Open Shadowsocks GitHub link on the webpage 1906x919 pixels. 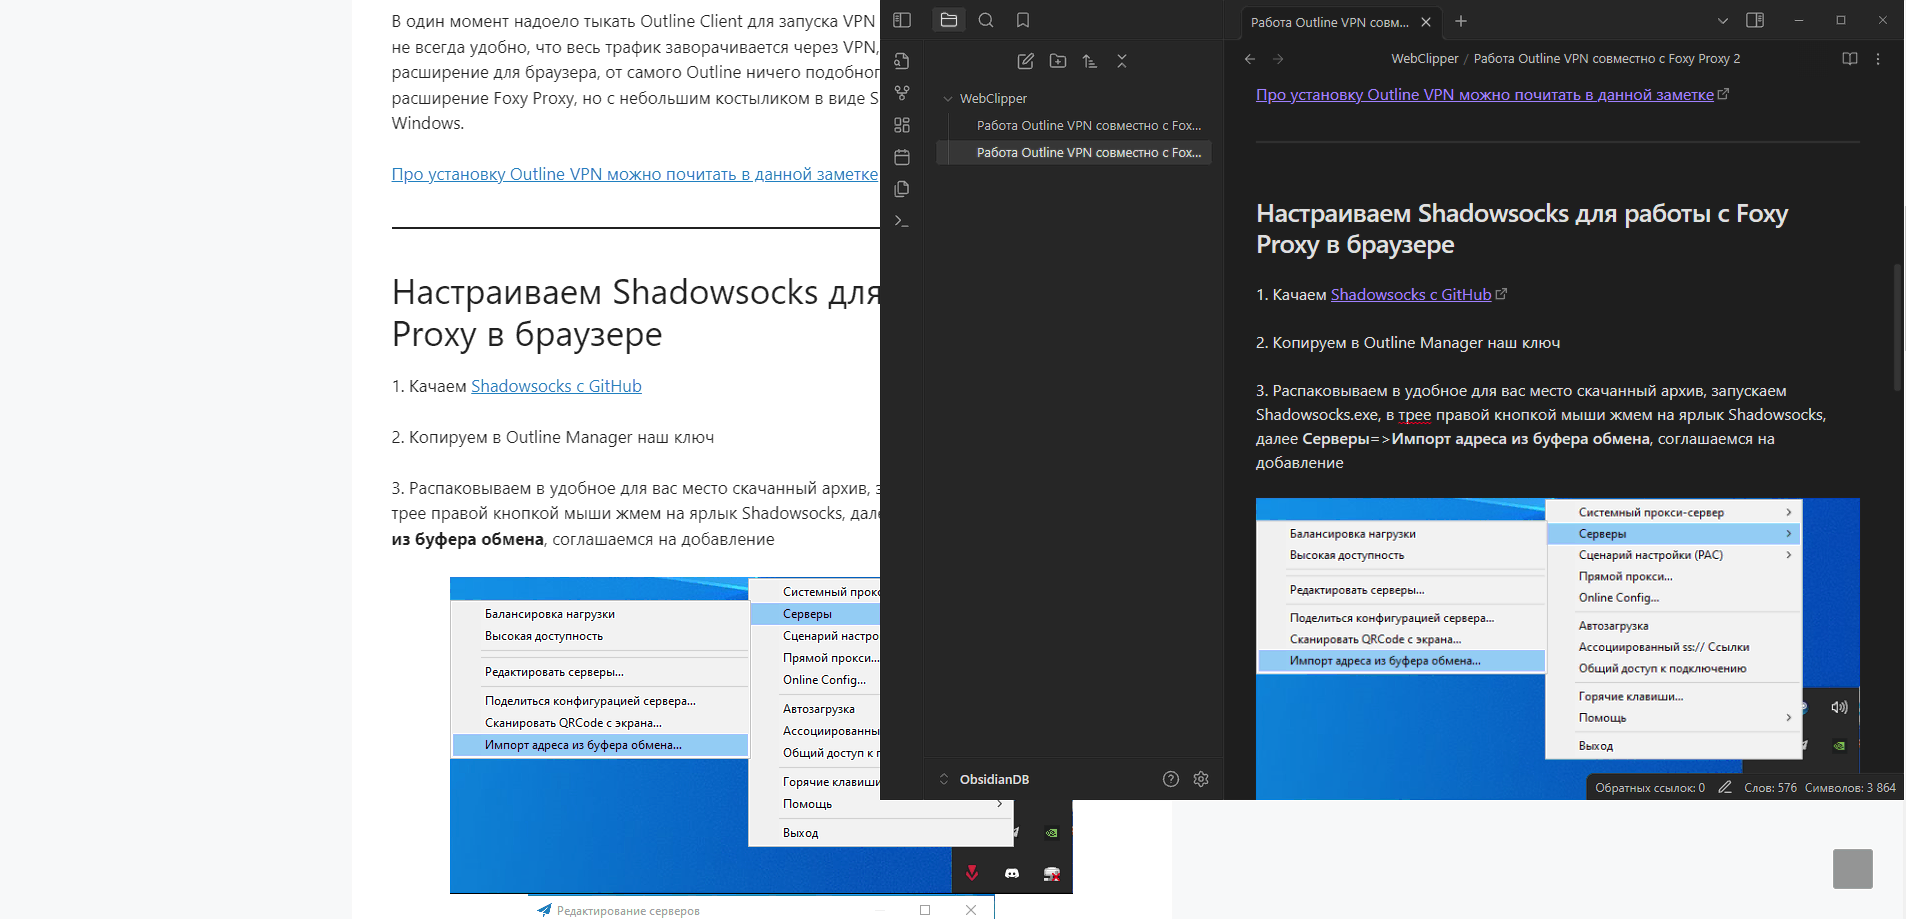pos(556,387)
